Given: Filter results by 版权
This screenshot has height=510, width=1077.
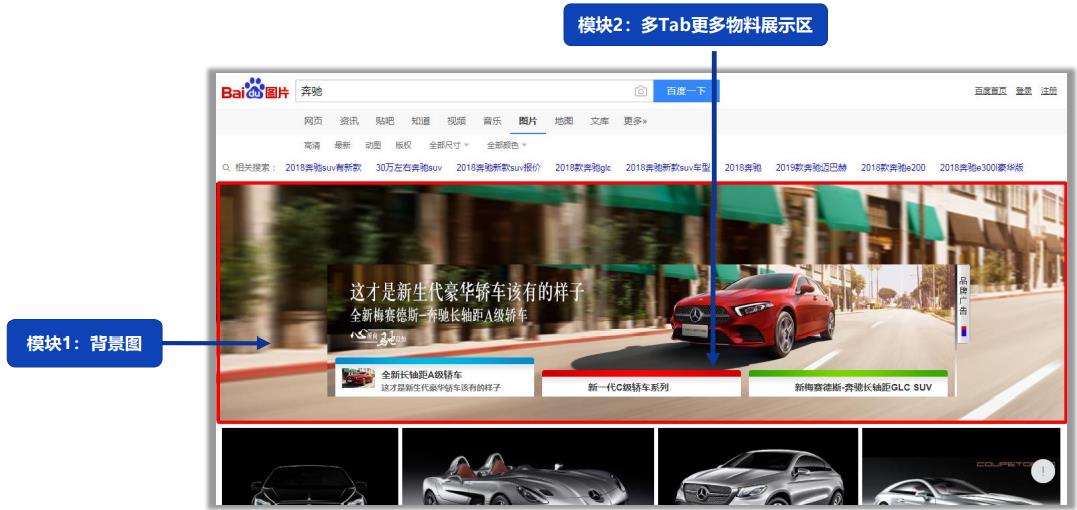Looking at the screenshot, I should pyautogui.click(x=403, y=145).
